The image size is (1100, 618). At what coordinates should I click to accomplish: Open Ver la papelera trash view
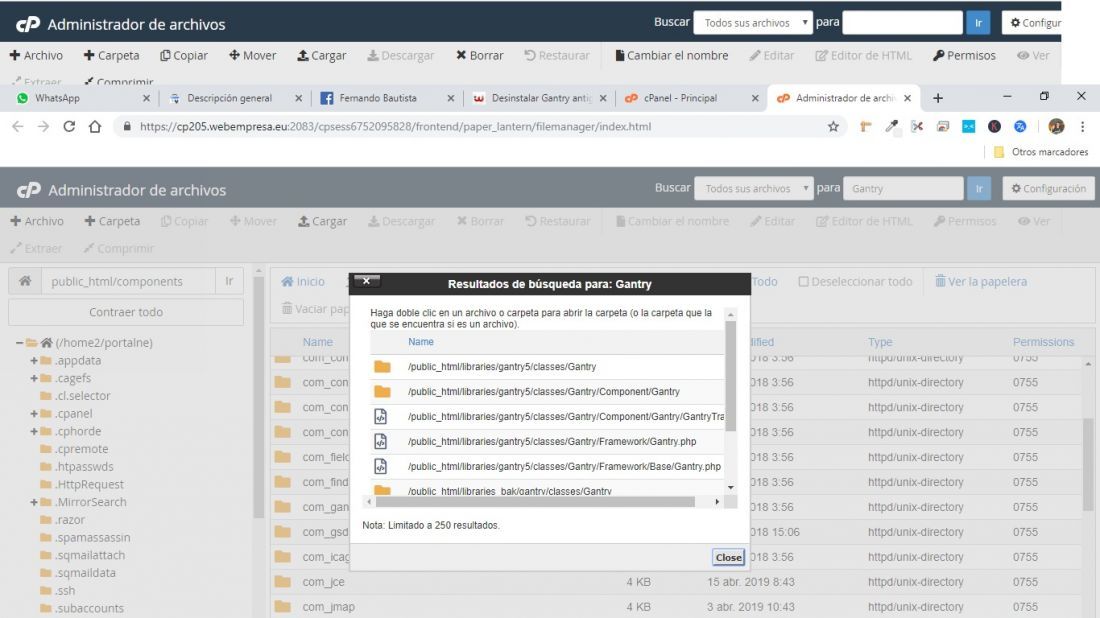(981, 281)
